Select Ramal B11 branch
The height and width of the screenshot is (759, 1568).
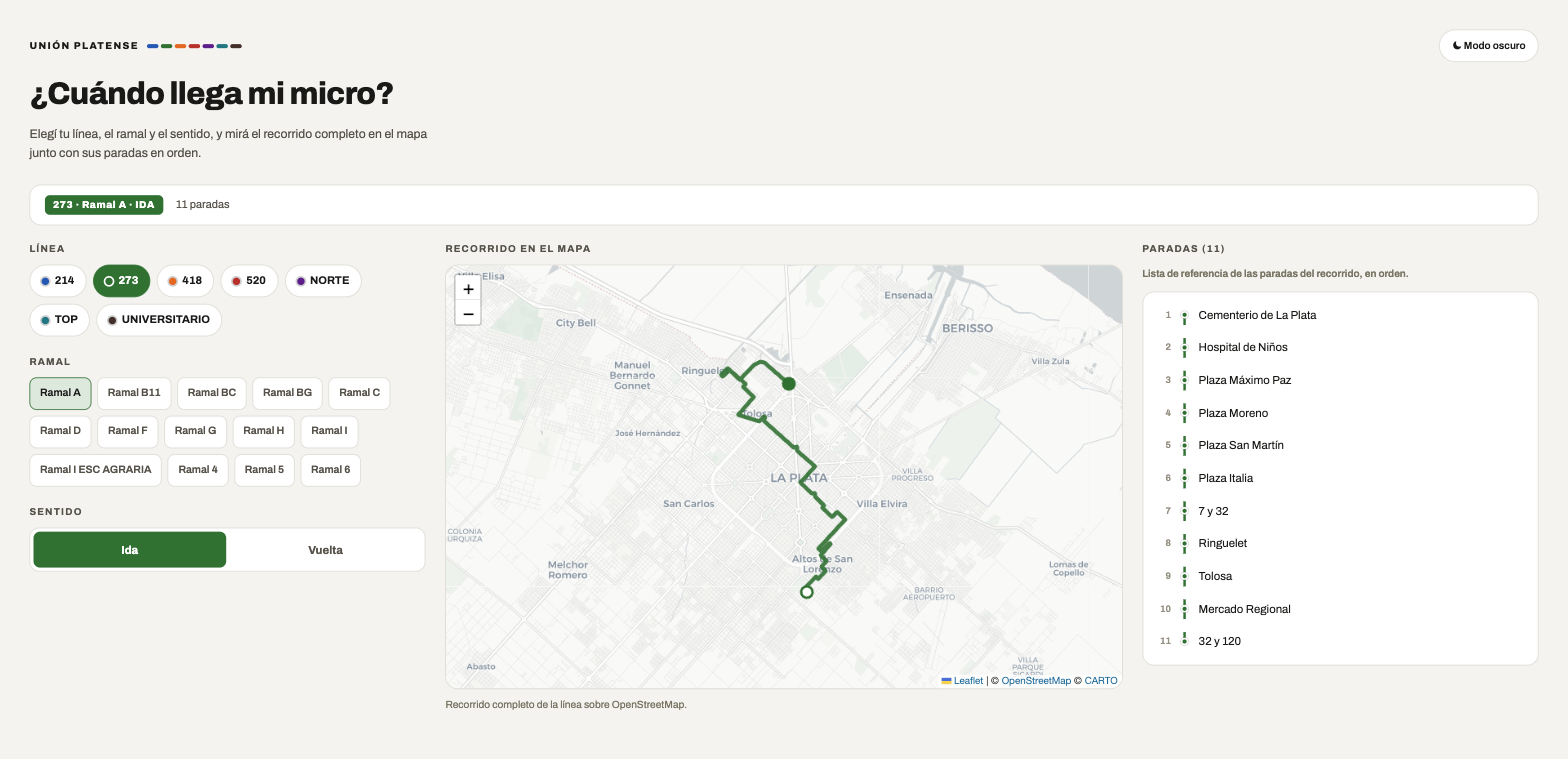pyautogui.click(x=134, y=393)
